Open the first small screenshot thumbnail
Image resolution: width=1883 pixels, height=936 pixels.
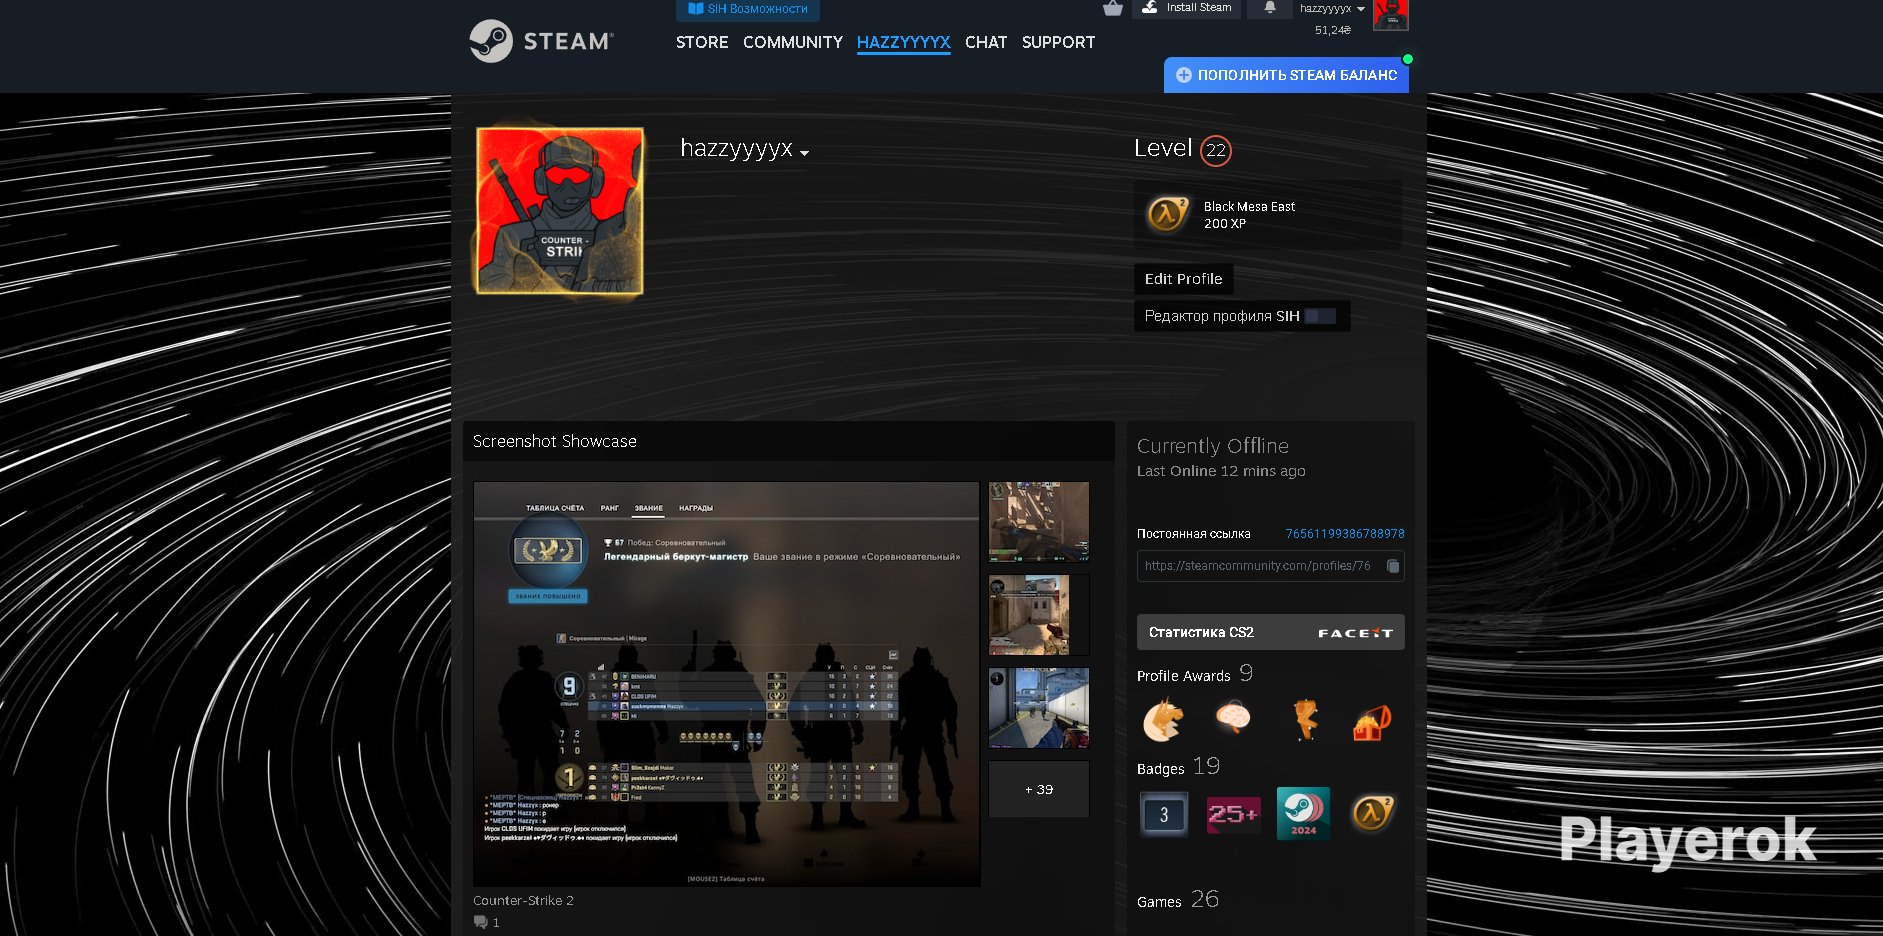(1039, 522)
